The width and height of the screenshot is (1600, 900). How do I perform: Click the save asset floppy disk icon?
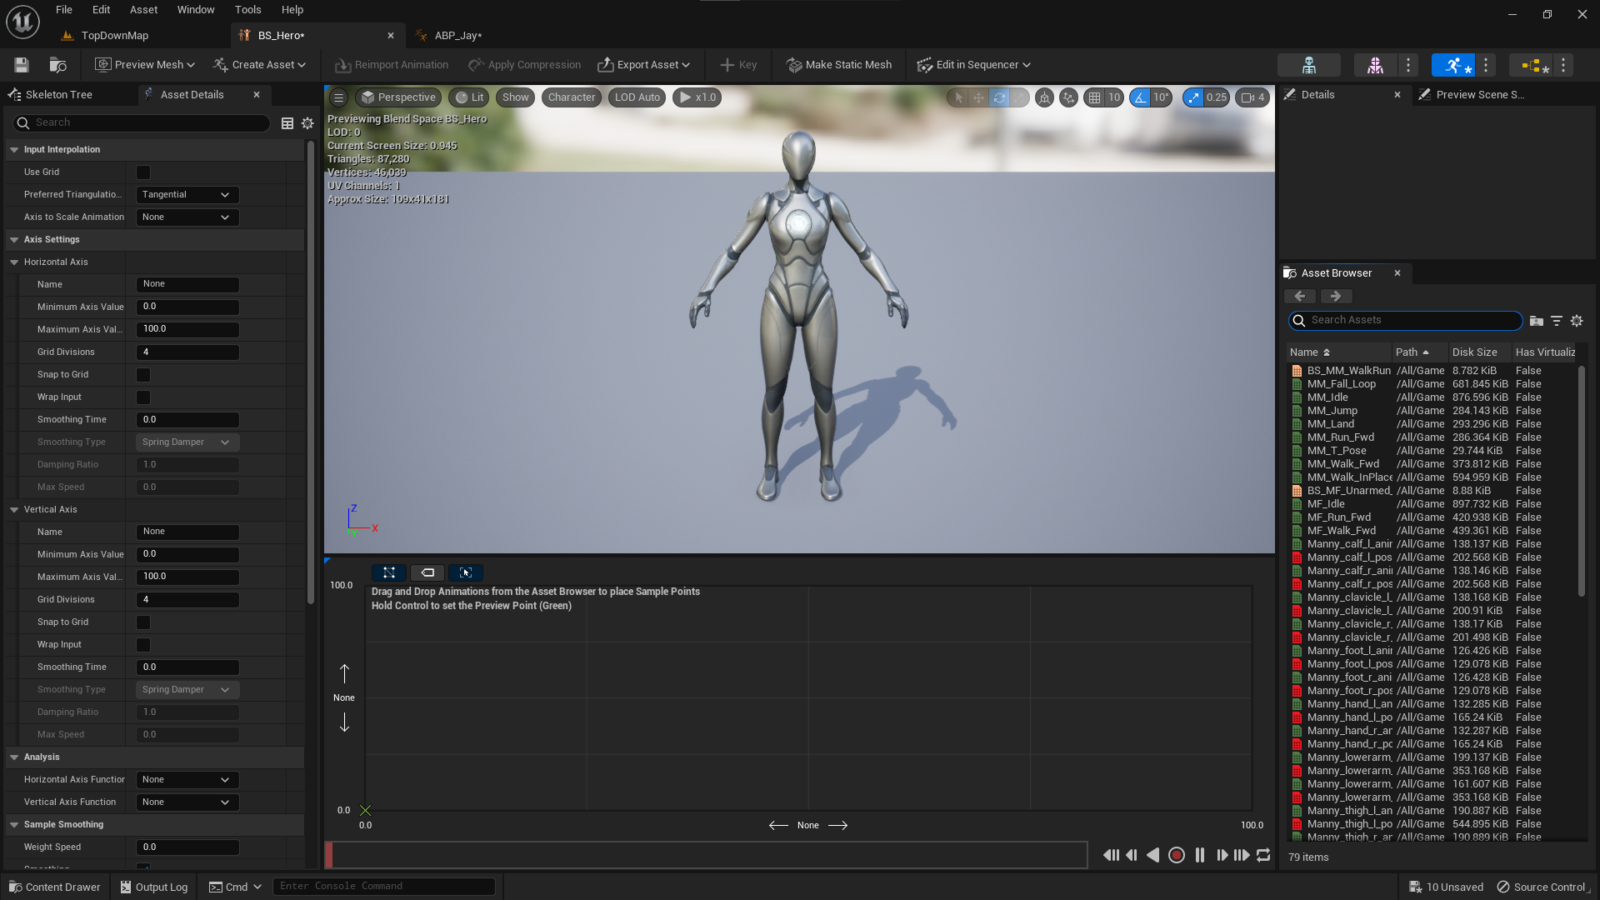21,65
